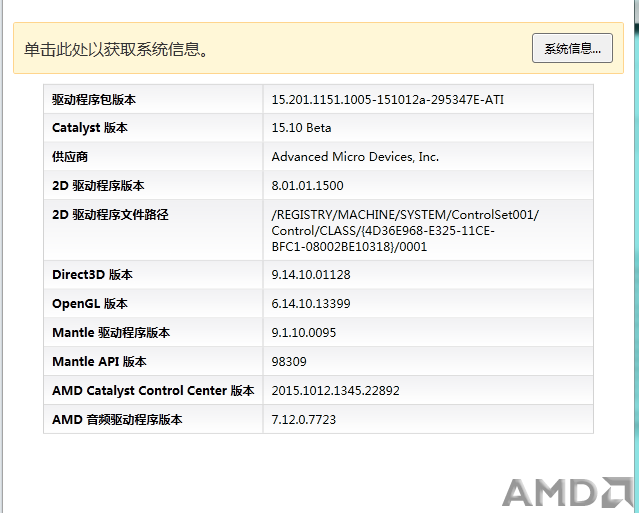This screenshot has height=513, width=639.
Task: Select the Catalyst 版本 label
Action: click(x=90, y=128)
